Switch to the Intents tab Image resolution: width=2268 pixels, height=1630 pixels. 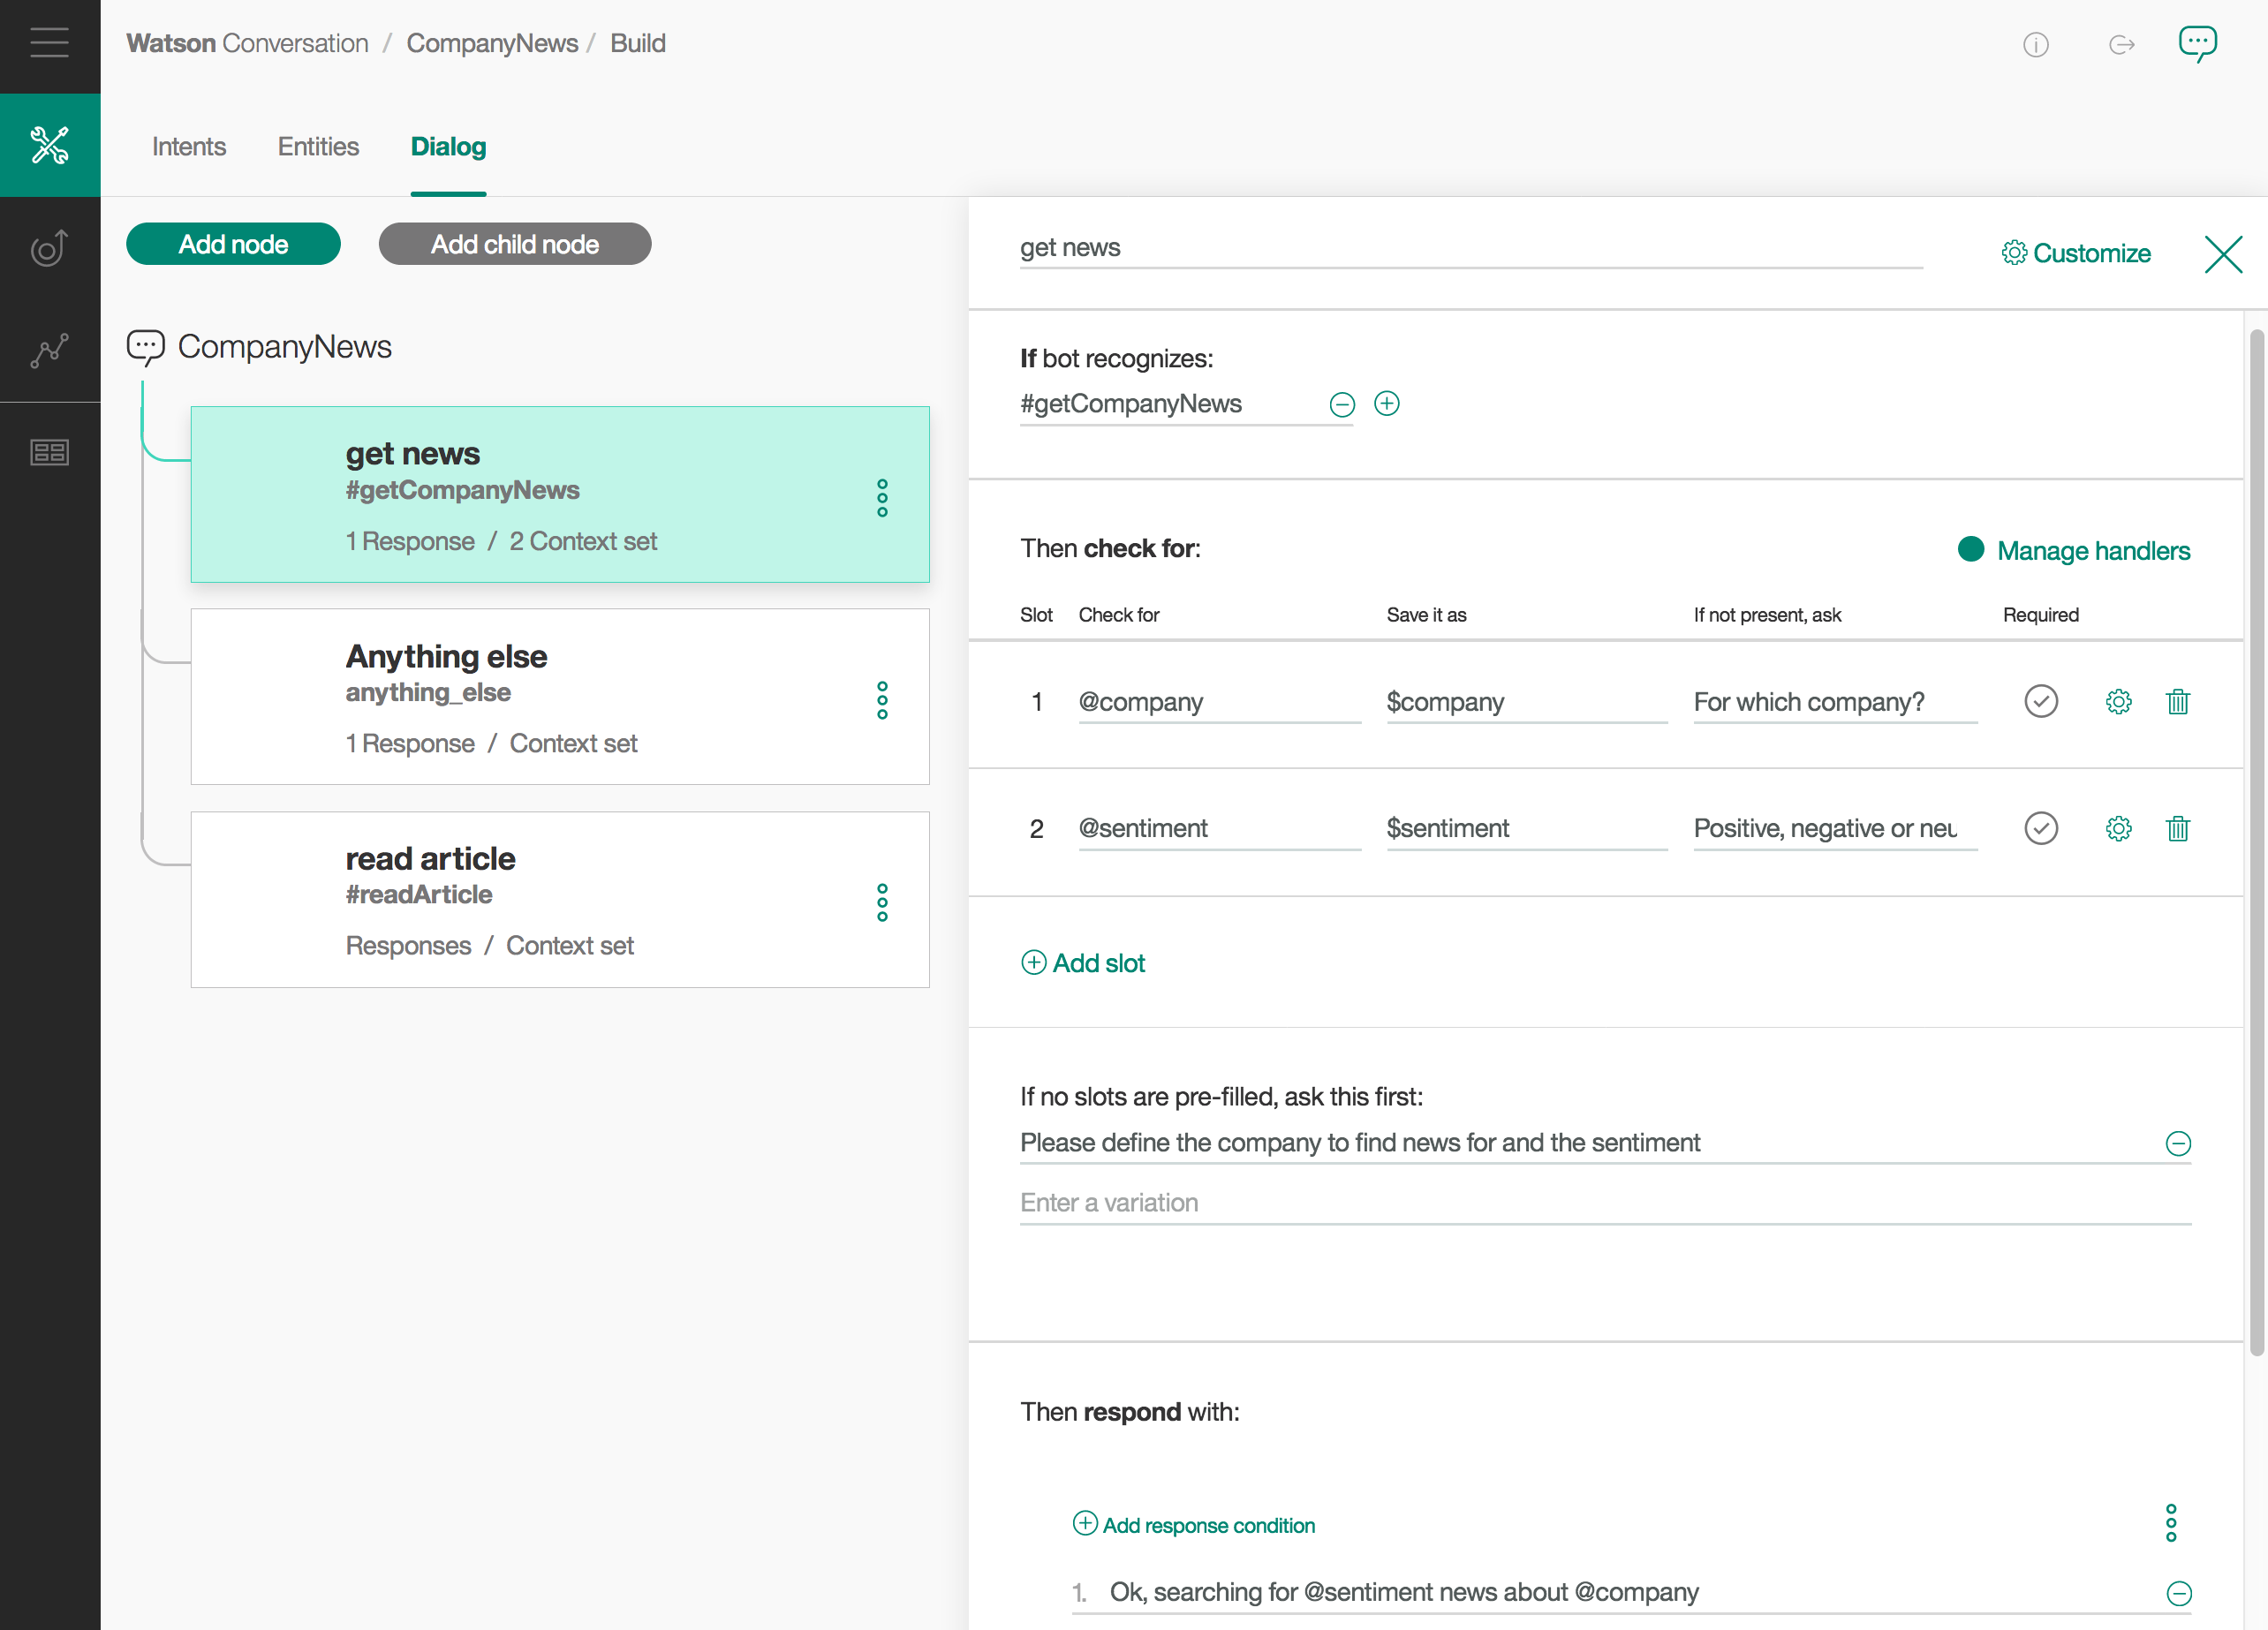[x=189, y=147]
